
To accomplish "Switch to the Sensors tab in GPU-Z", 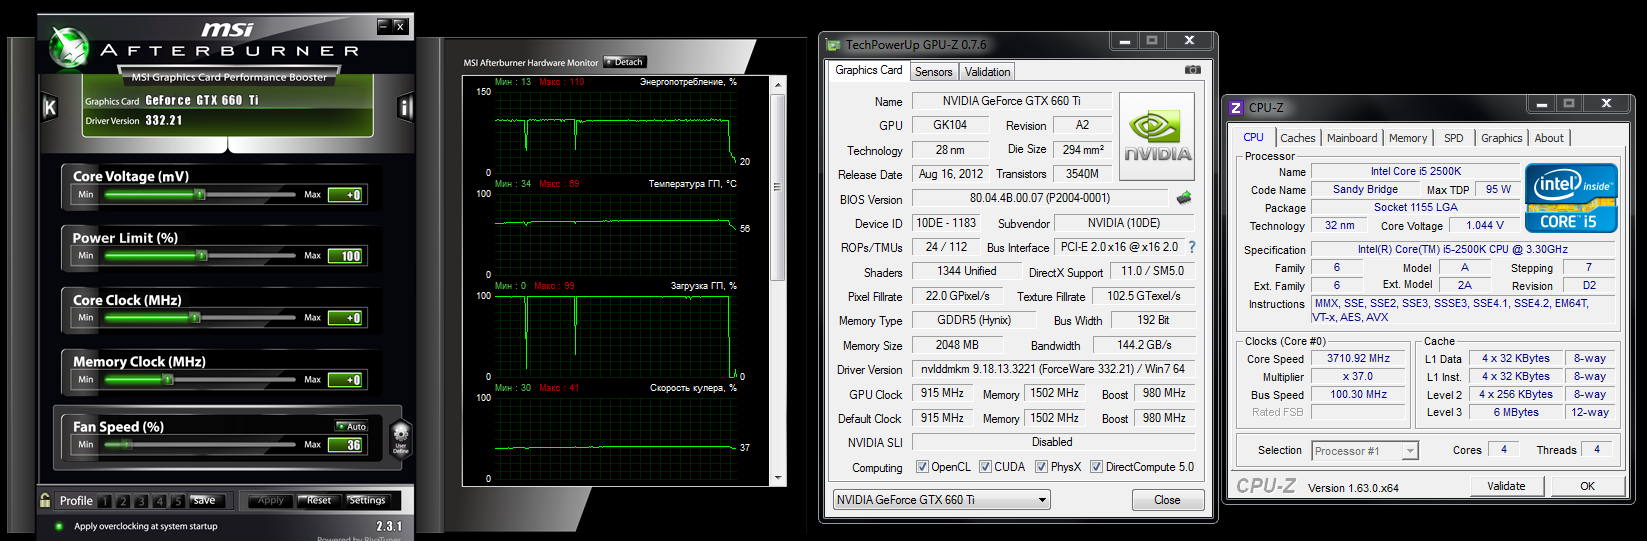I will [x=933, y=72].
